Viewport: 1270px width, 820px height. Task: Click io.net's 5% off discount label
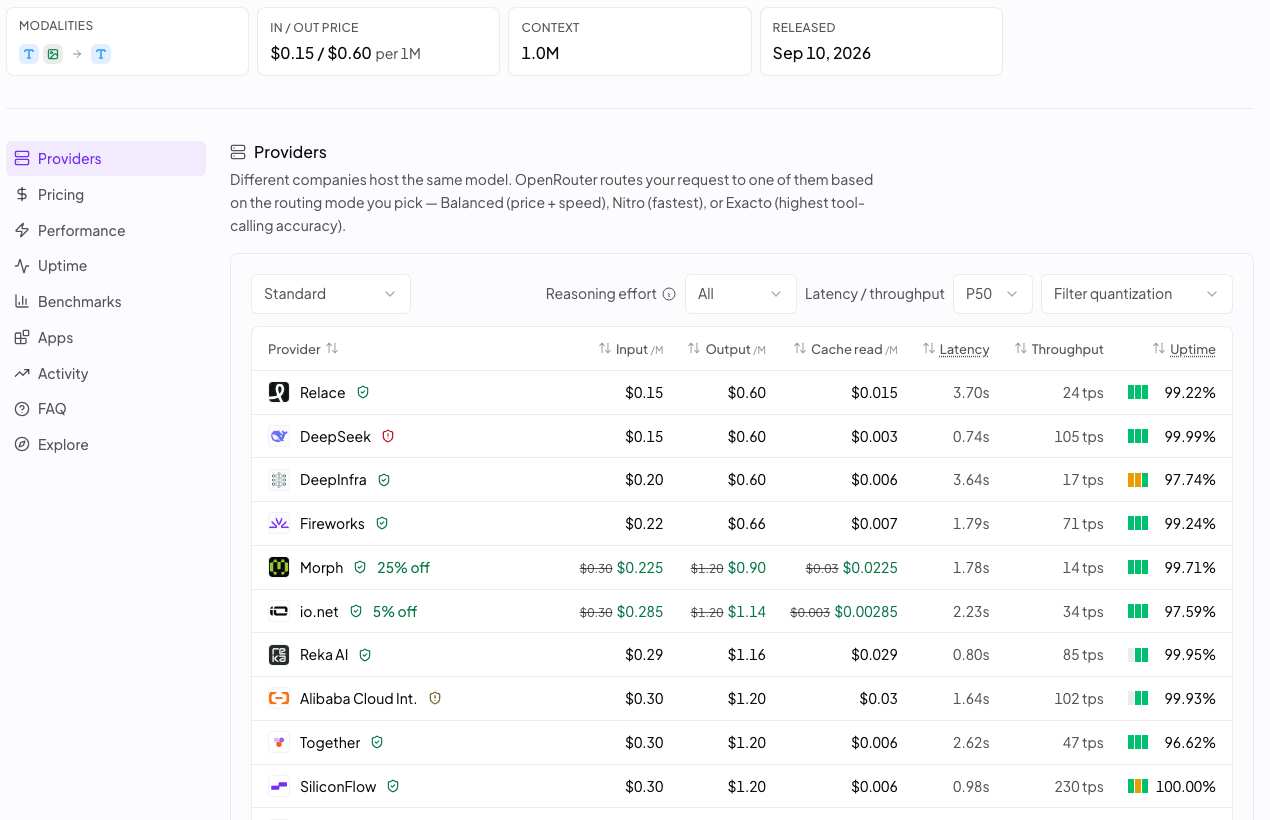tap(395, 612)
